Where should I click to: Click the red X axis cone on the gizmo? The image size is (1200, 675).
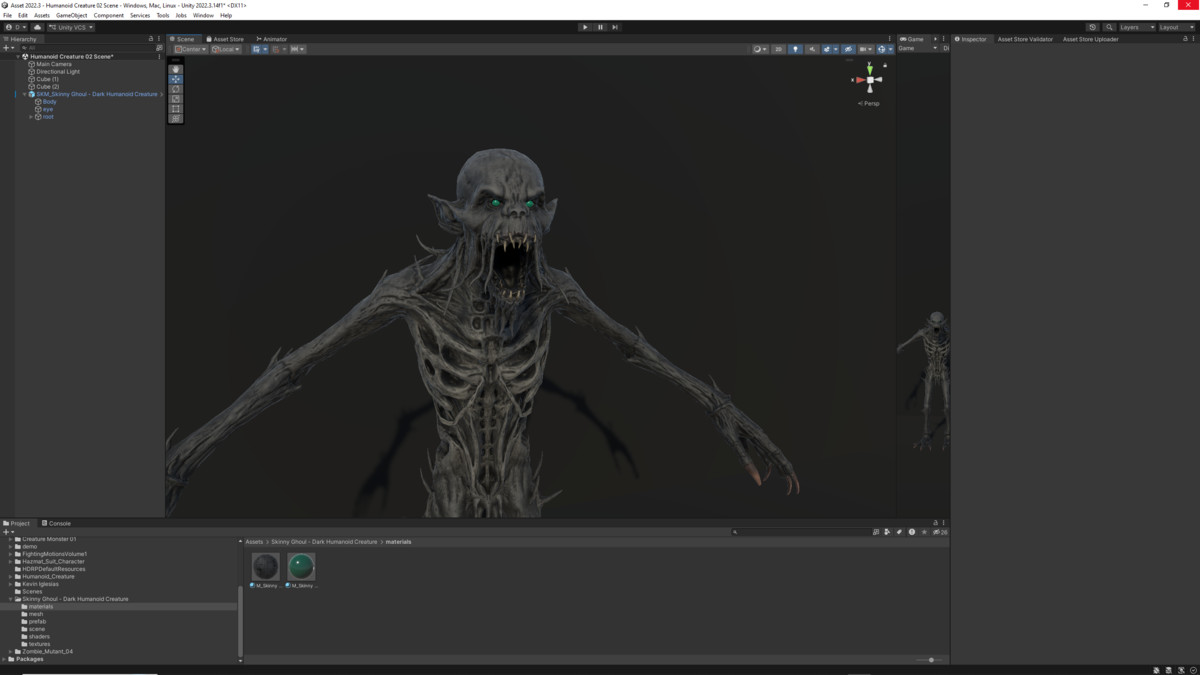pos(859,80)
